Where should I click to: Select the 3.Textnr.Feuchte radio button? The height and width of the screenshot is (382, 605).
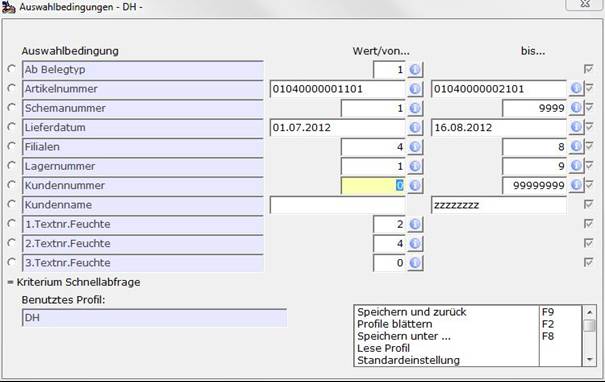12,262
